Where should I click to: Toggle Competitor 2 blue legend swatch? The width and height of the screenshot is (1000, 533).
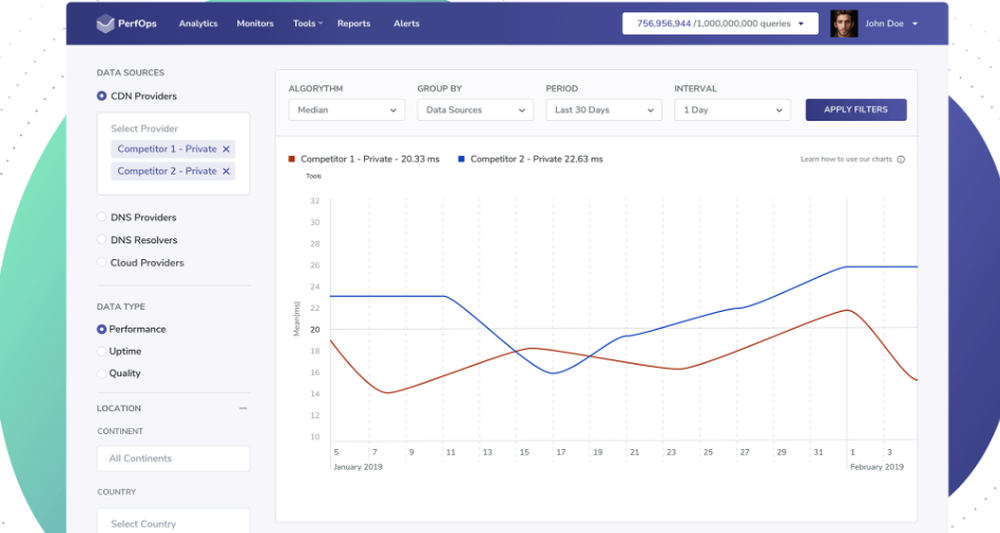tap(461, 159)
